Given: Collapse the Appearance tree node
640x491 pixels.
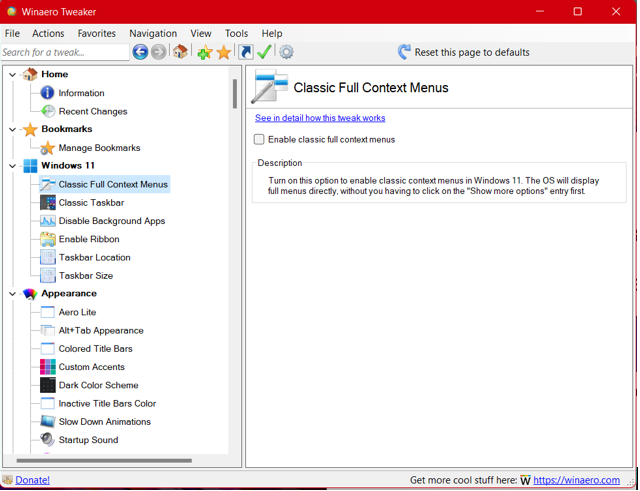Looking at the screenshot, I should pos(13,294).
